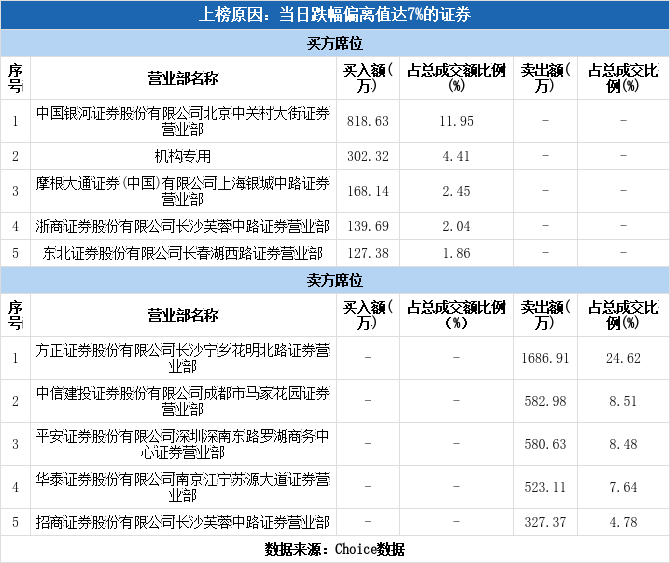The height and width of the screenshot is (563, 670).
Task: Click 中信建投证券 成都市马家花园 branch name
Action: coord(183,402)
